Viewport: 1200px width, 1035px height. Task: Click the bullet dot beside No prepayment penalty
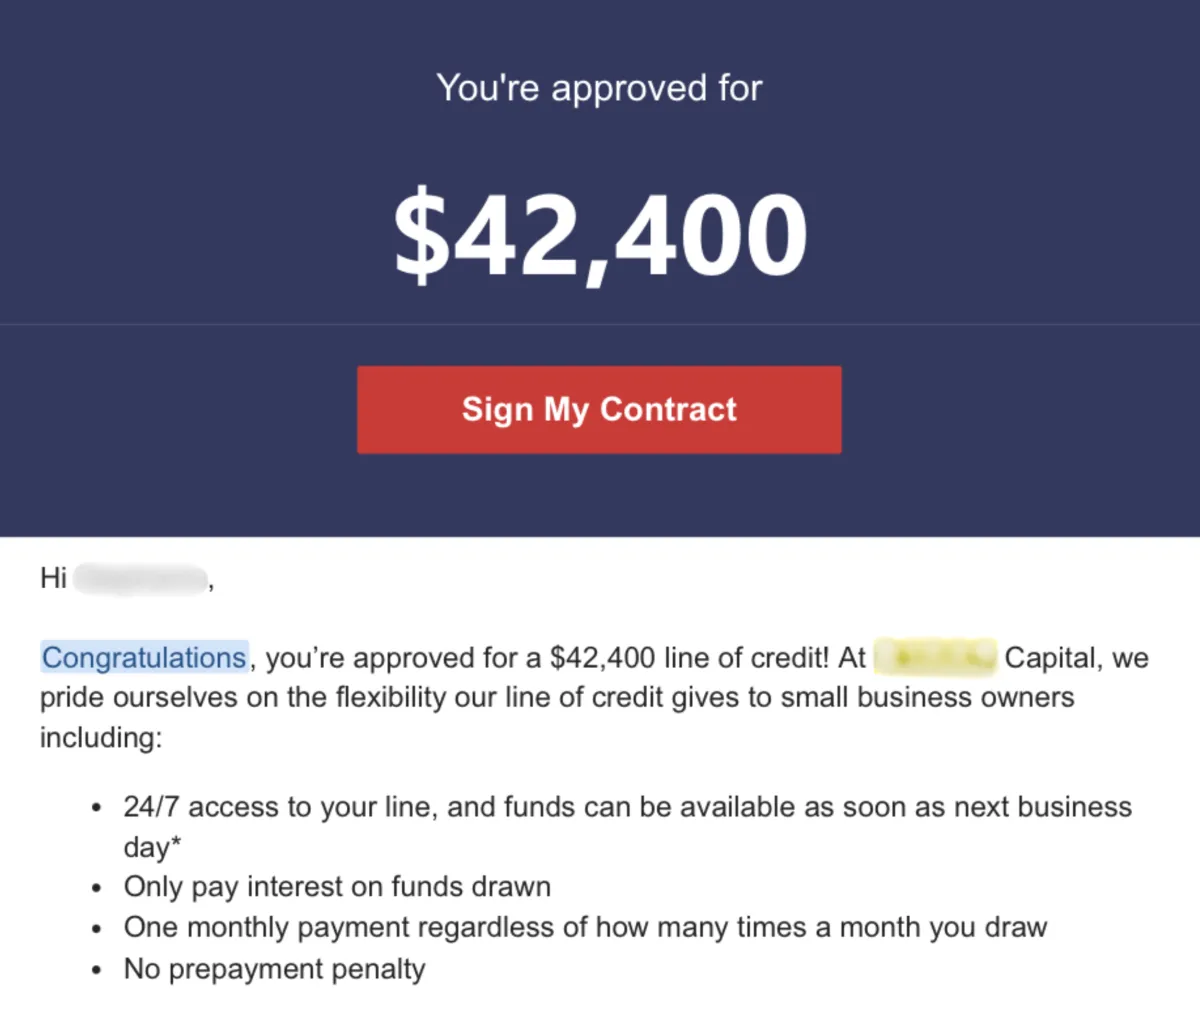pos(96,970)
